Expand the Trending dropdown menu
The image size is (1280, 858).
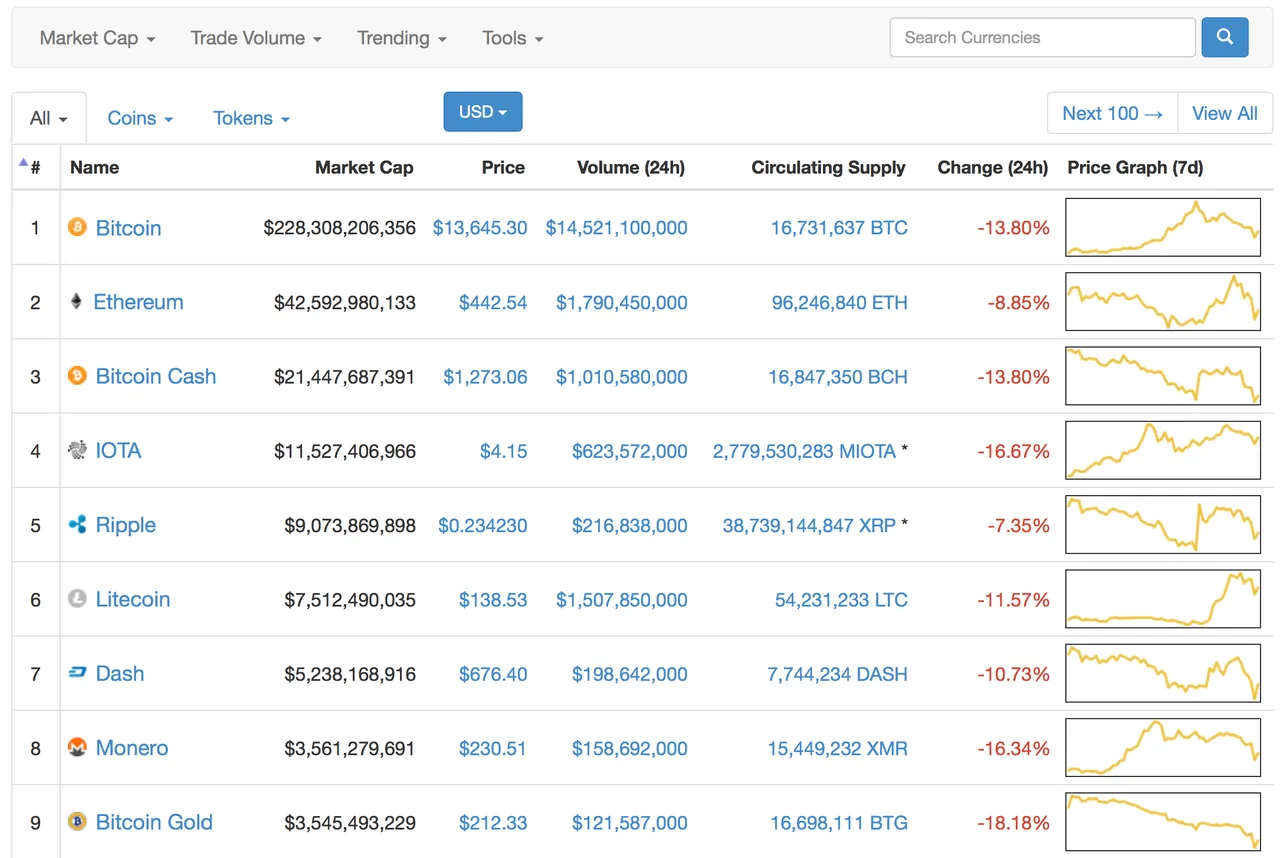402,38
